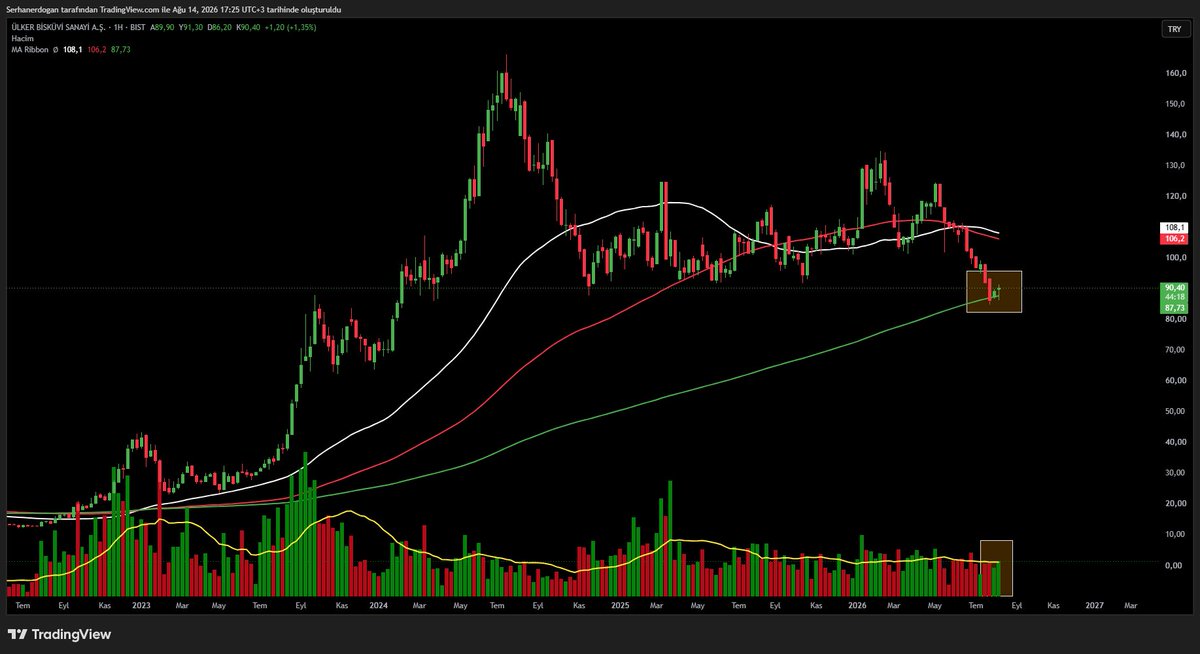The height and width of the screenshot is (654, 1200).
Task: Open the TRY currency selector
Action: click(1173, 29)
